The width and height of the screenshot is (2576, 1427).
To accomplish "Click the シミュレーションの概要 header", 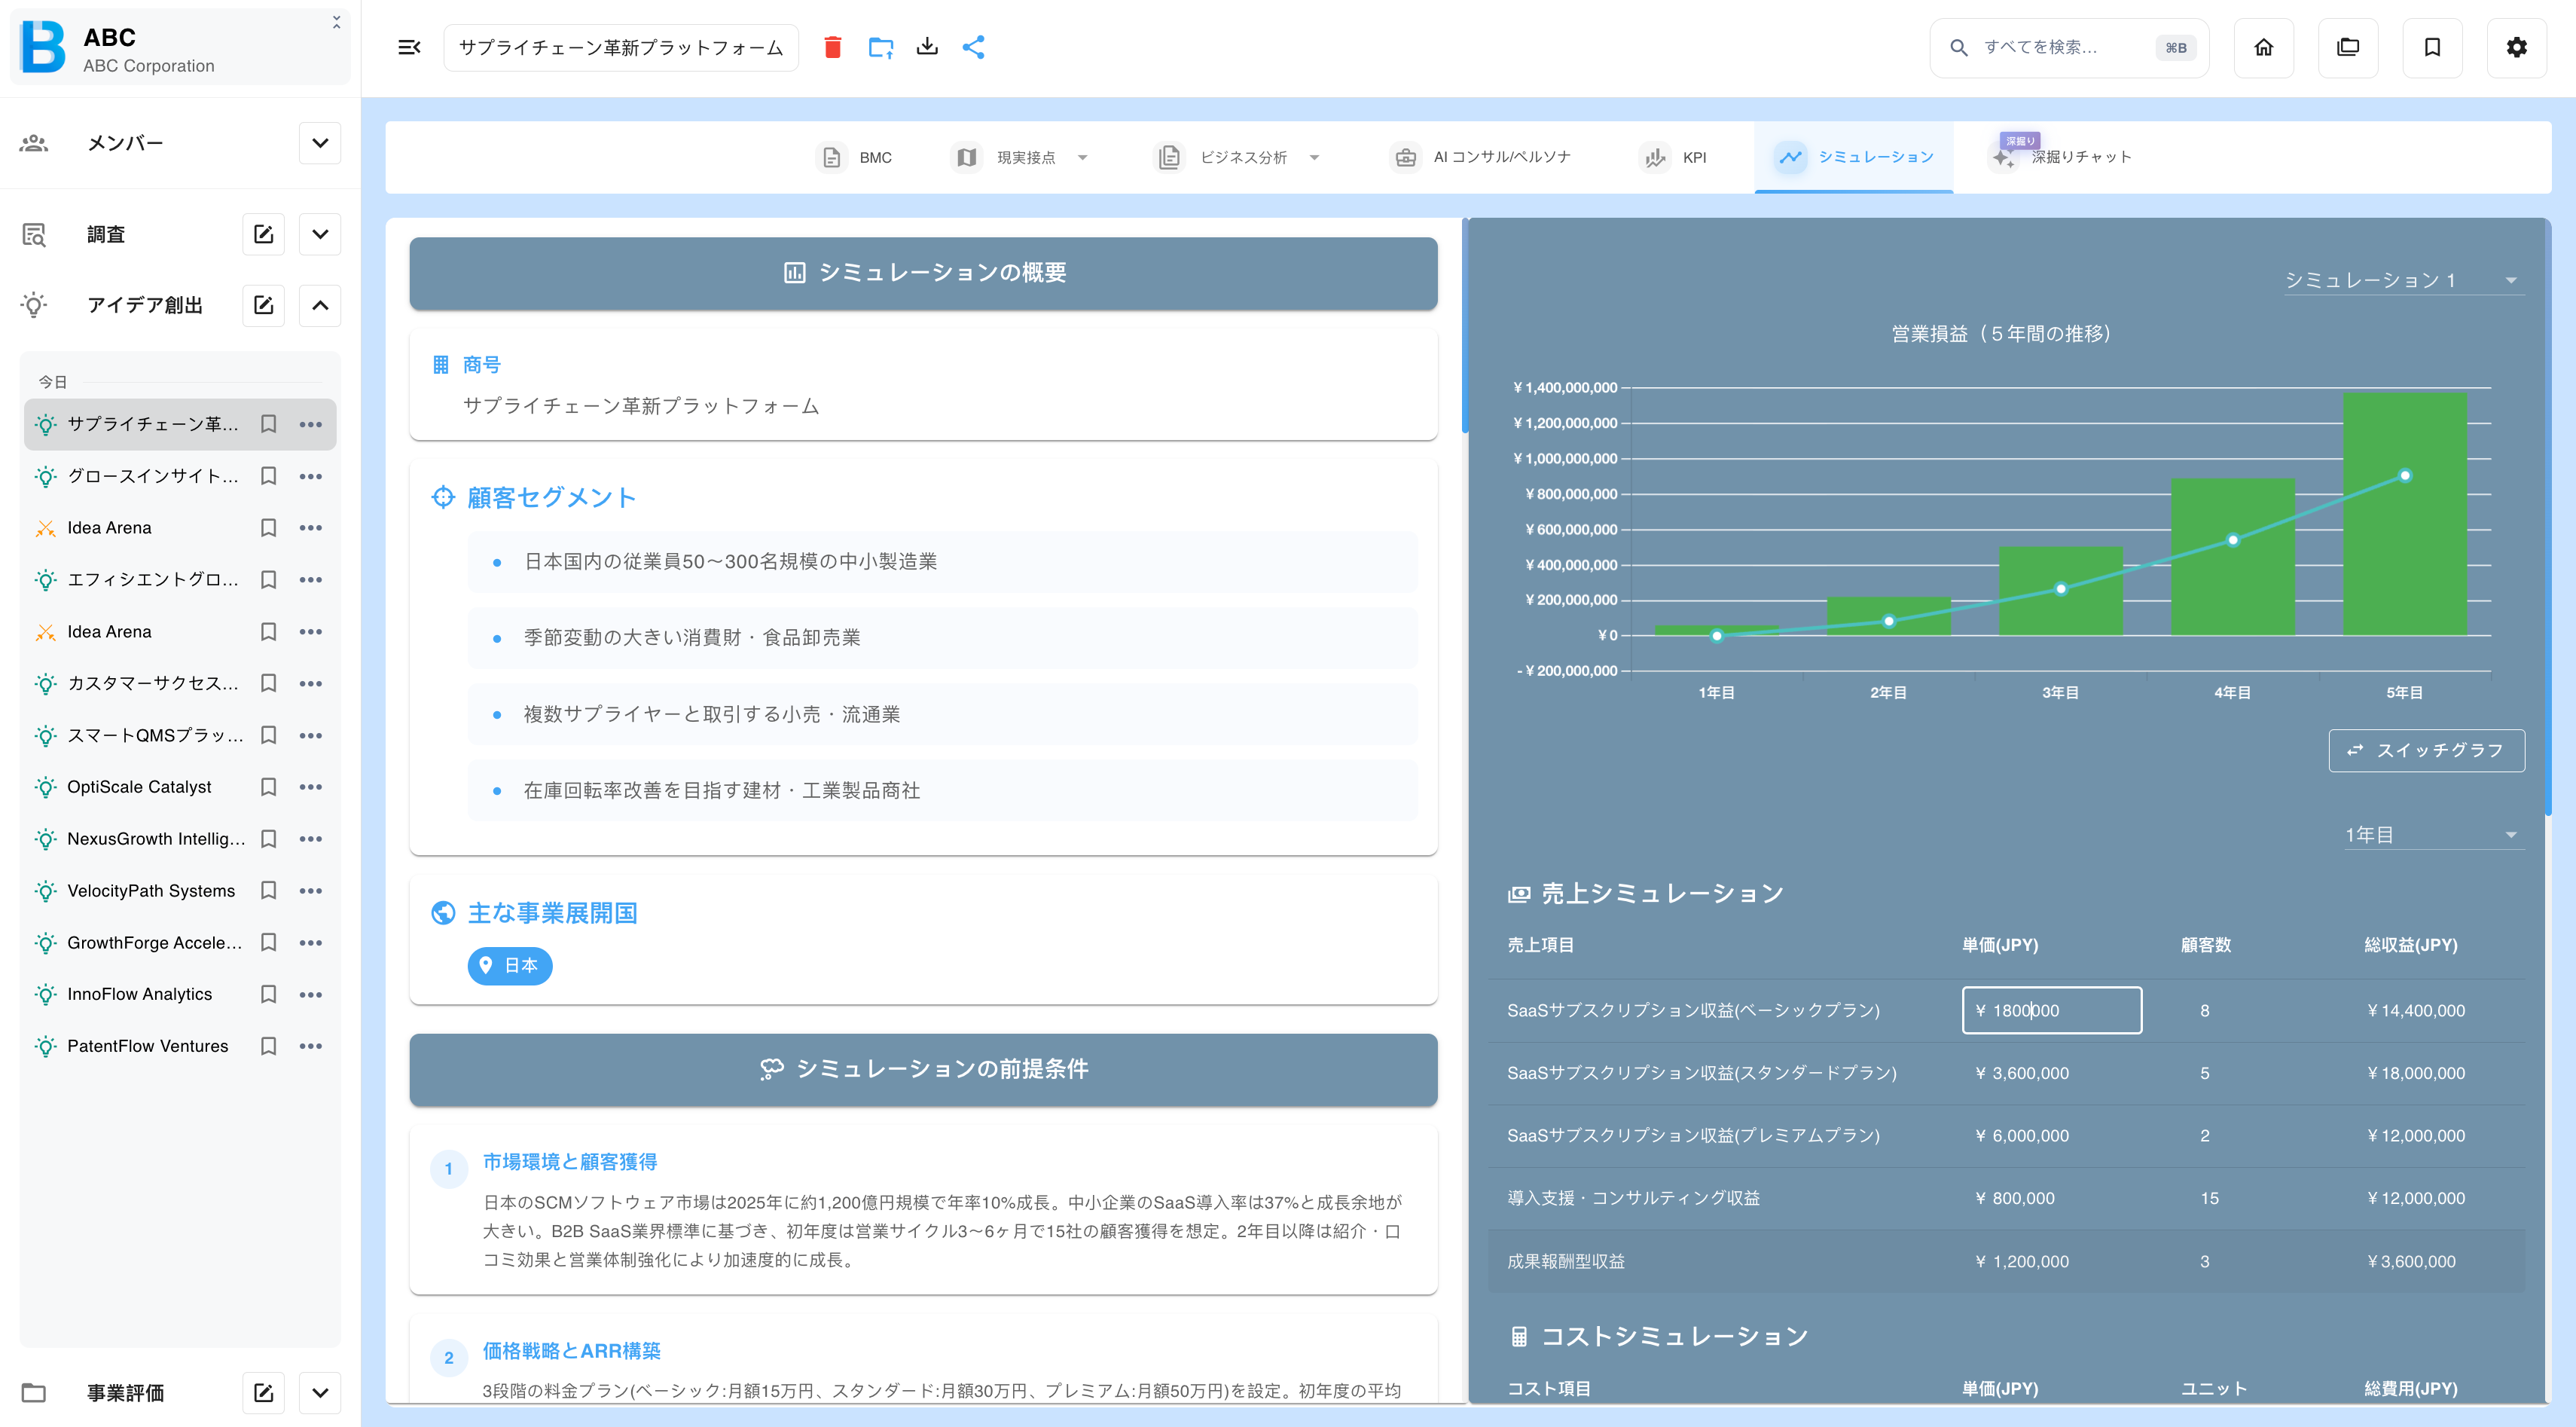I will click(923, 273).
